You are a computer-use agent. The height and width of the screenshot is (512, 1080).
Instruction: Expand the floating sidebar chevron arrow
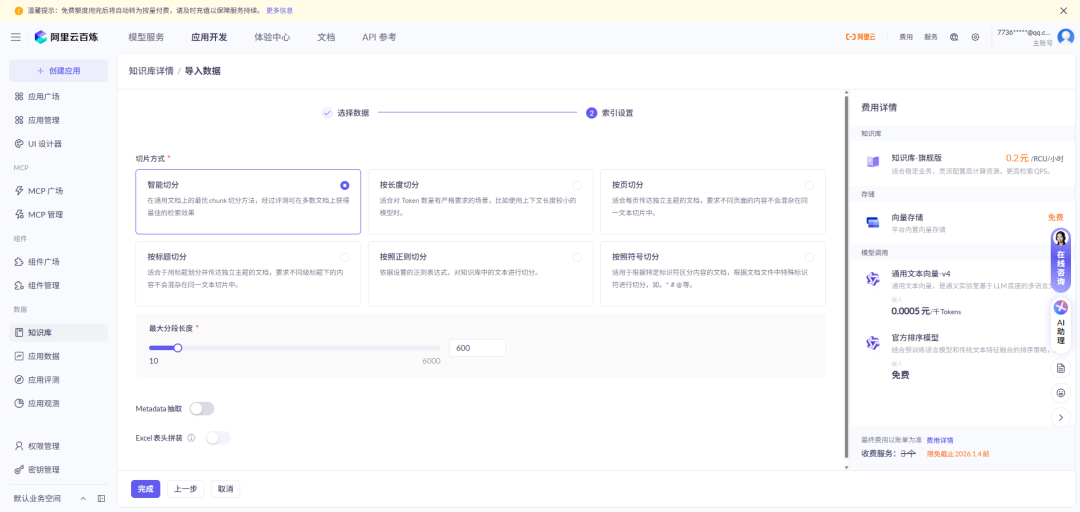pos(1061,417)
